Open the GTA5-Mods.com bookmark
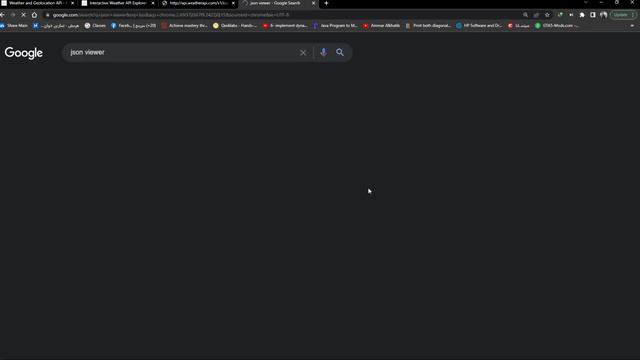The height and width of the screenshot is (360, 640). click(x=557, y=25)
